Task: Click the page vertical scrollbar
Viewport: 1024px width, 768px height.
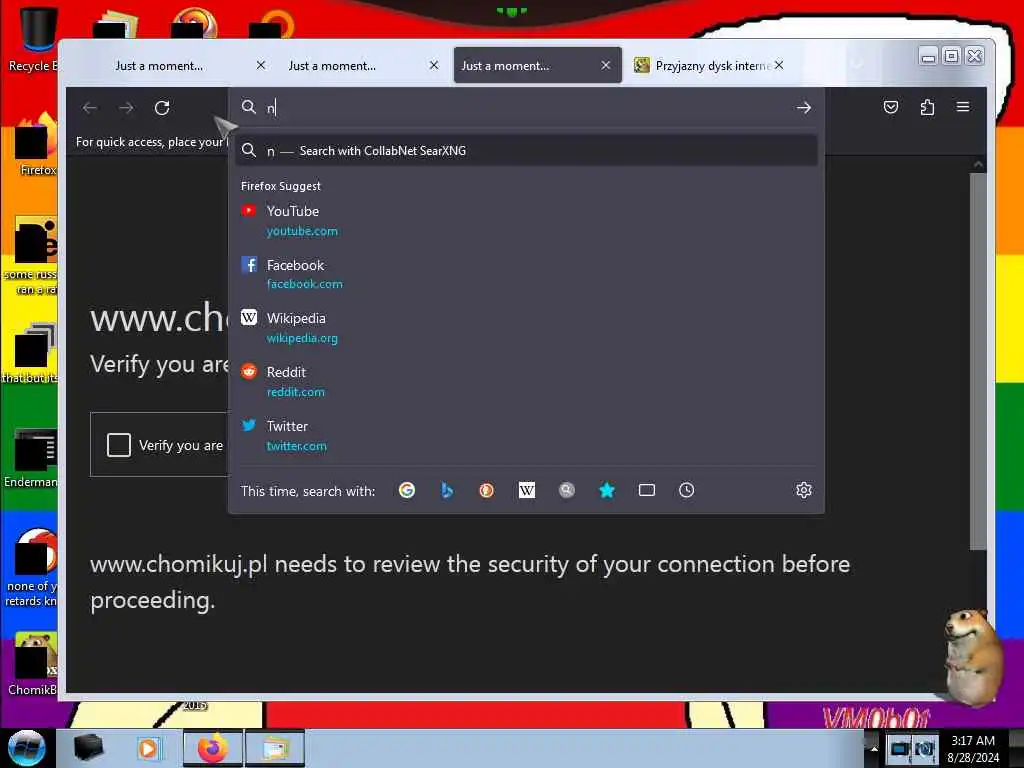Action: pyautogui.click(x=978, y=360)
